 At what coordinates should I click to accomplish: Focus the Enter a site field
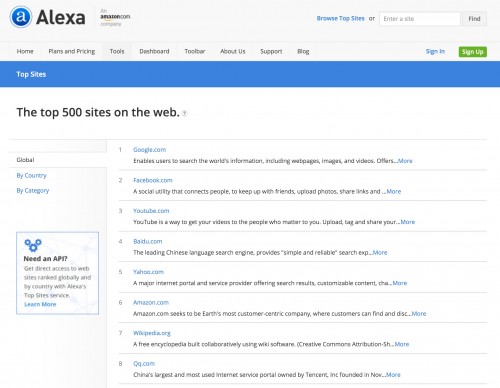(x=420, y=19)
